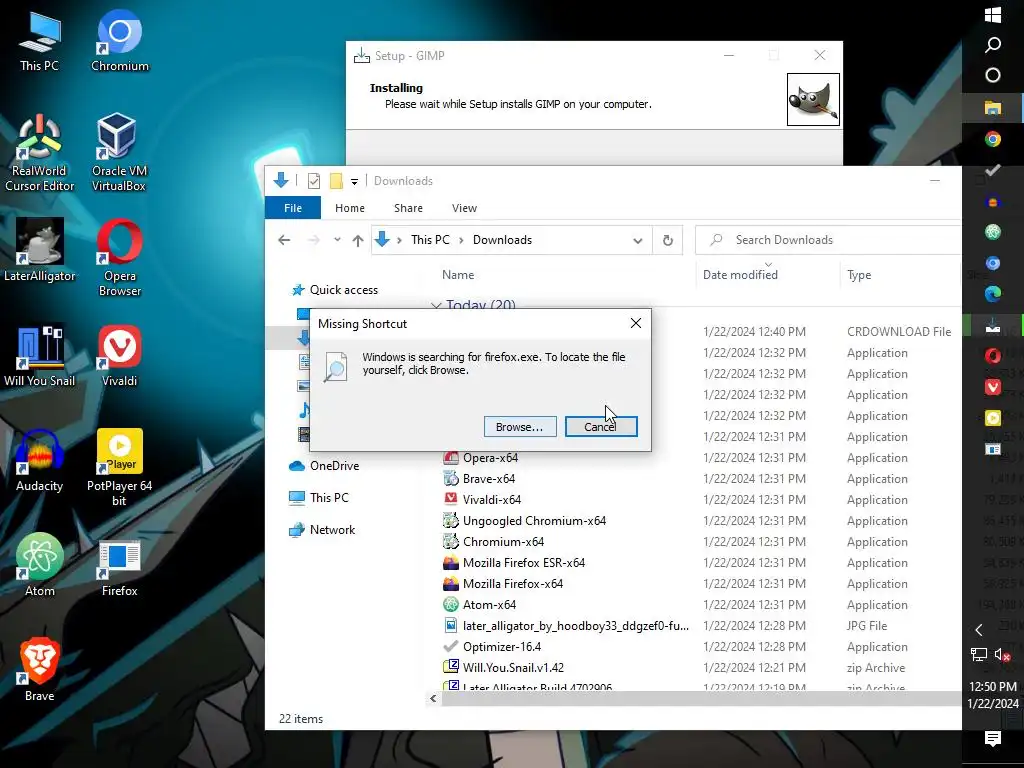1024x768 pixels.
Task: Open Optimizer checkmark taskbar icon
Action: pyautogui.click(x=993, y=170)
